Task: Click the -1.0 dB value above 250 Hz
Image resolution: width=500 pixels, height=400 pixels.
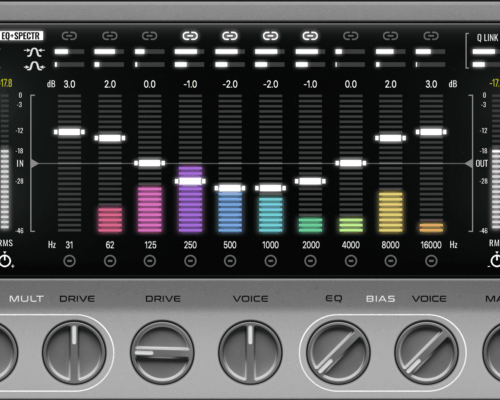Action: [190, 84]
